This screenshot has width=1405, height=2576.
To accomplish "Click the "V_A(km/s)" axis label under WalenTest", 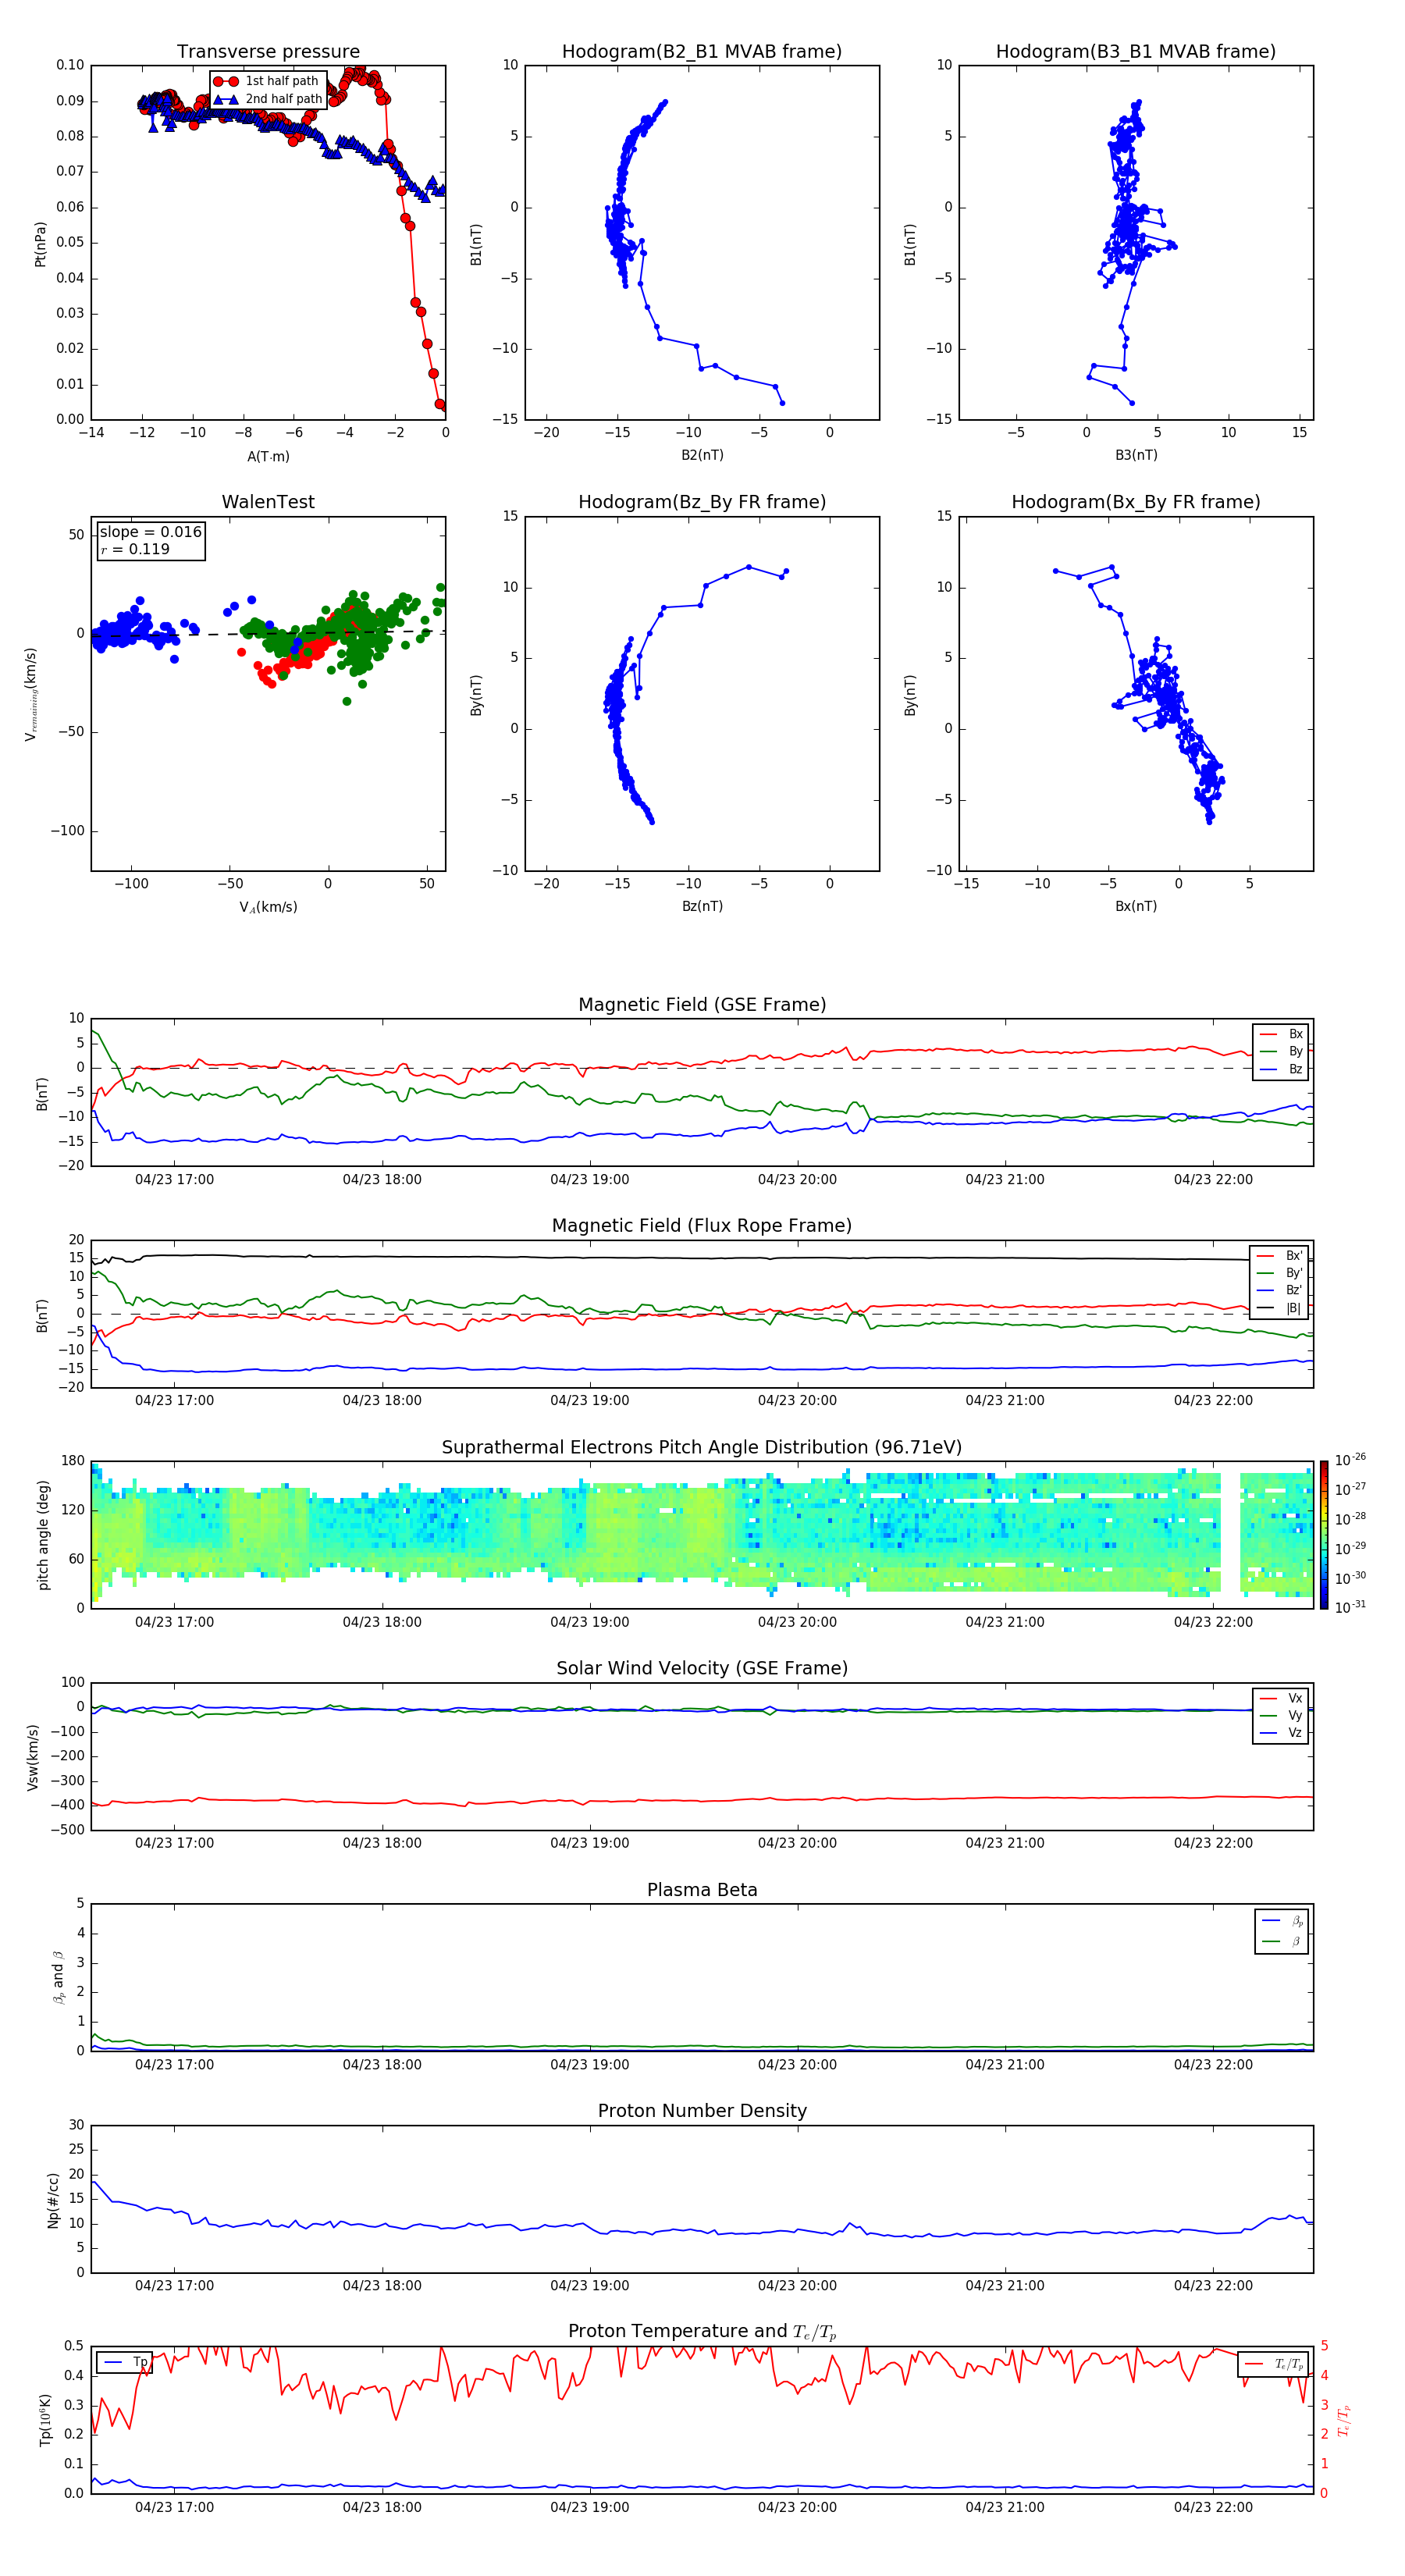I will click(268, 907).
